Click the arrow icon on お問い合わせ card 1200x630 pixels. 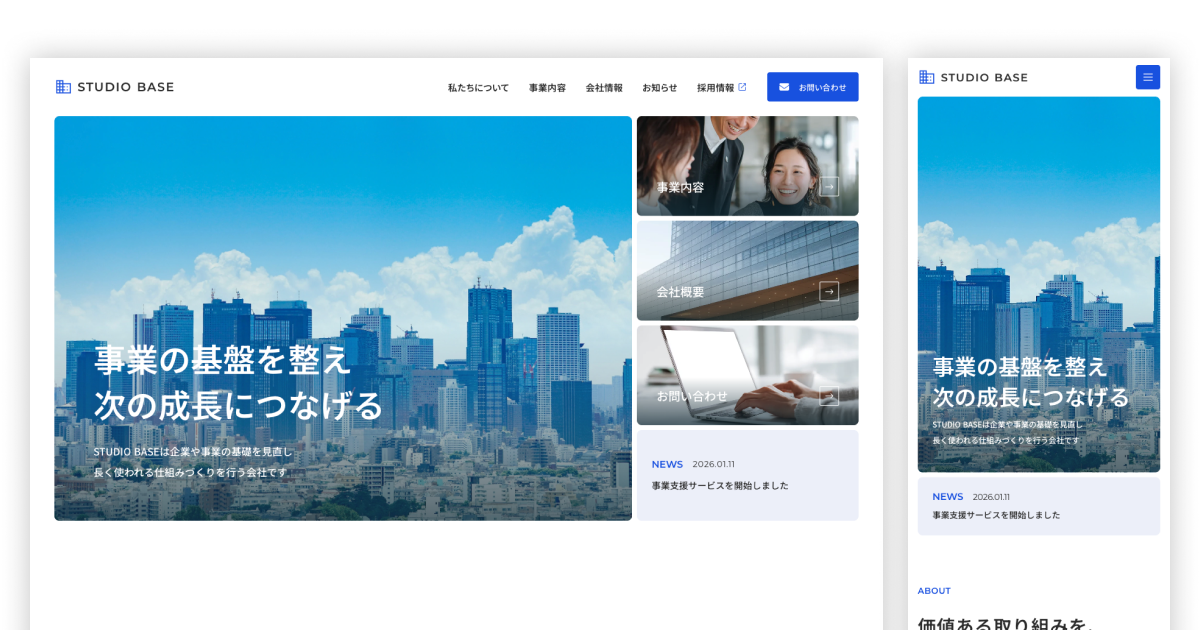click(830, 396)
